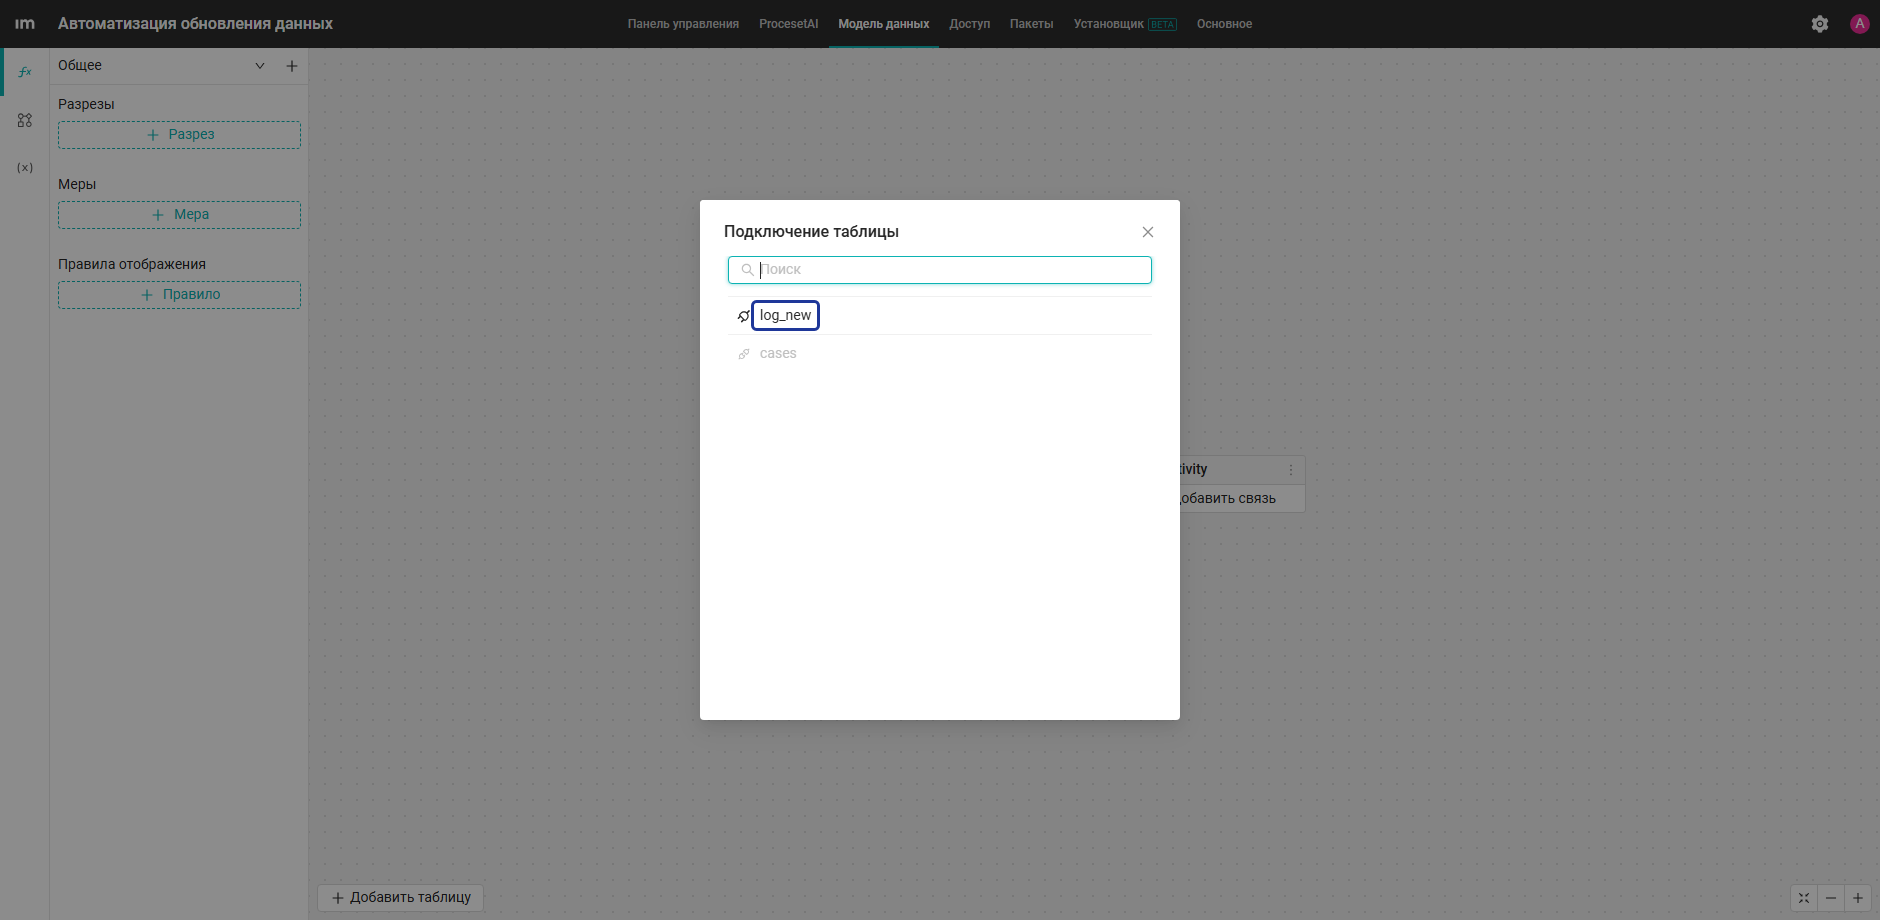1880x920 pixels.
Task: Close the Подключение таблицы dialog
Action: coord(1148,232)
